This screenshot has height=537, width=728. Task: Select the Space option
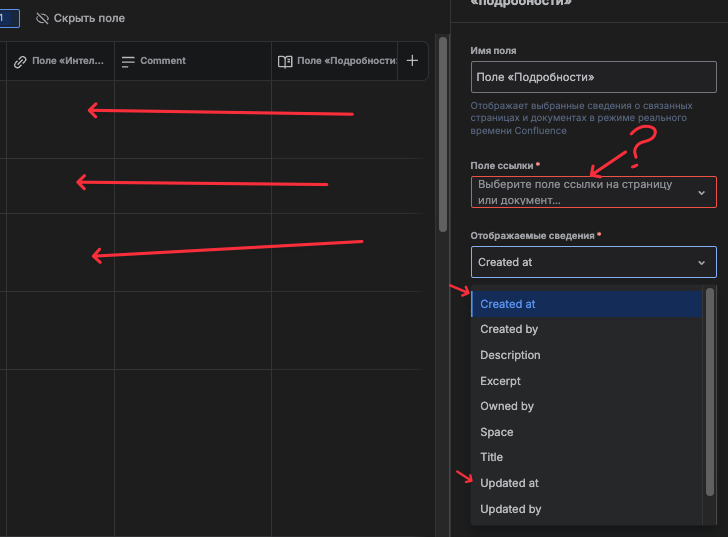pos(587,432)
